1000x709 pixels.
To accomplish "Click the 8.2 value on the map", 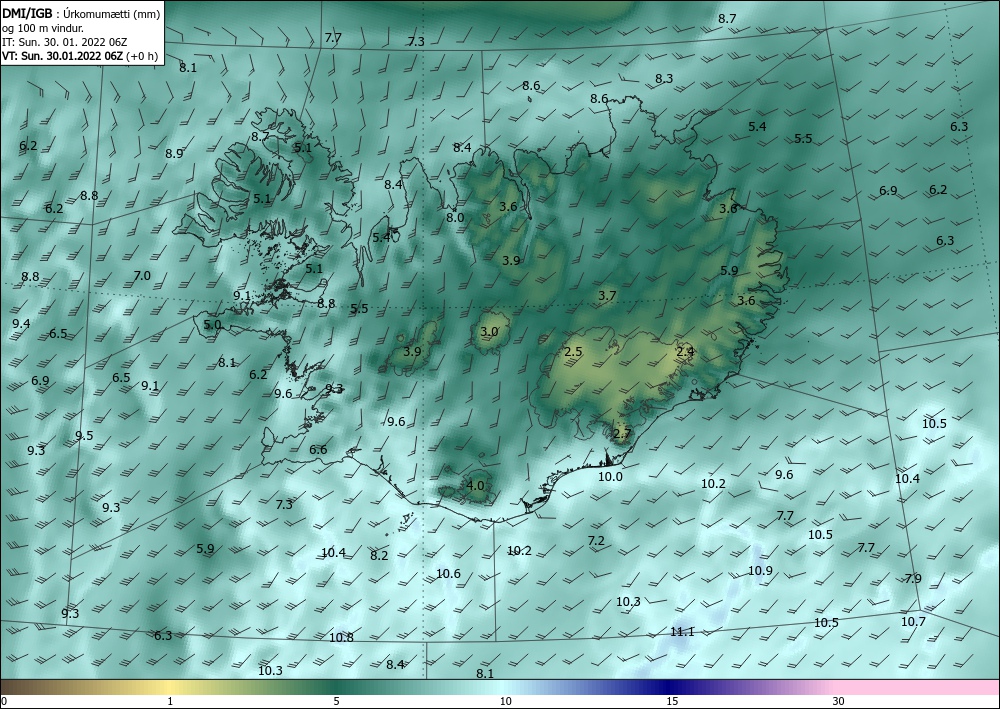I will click(379, 555).
